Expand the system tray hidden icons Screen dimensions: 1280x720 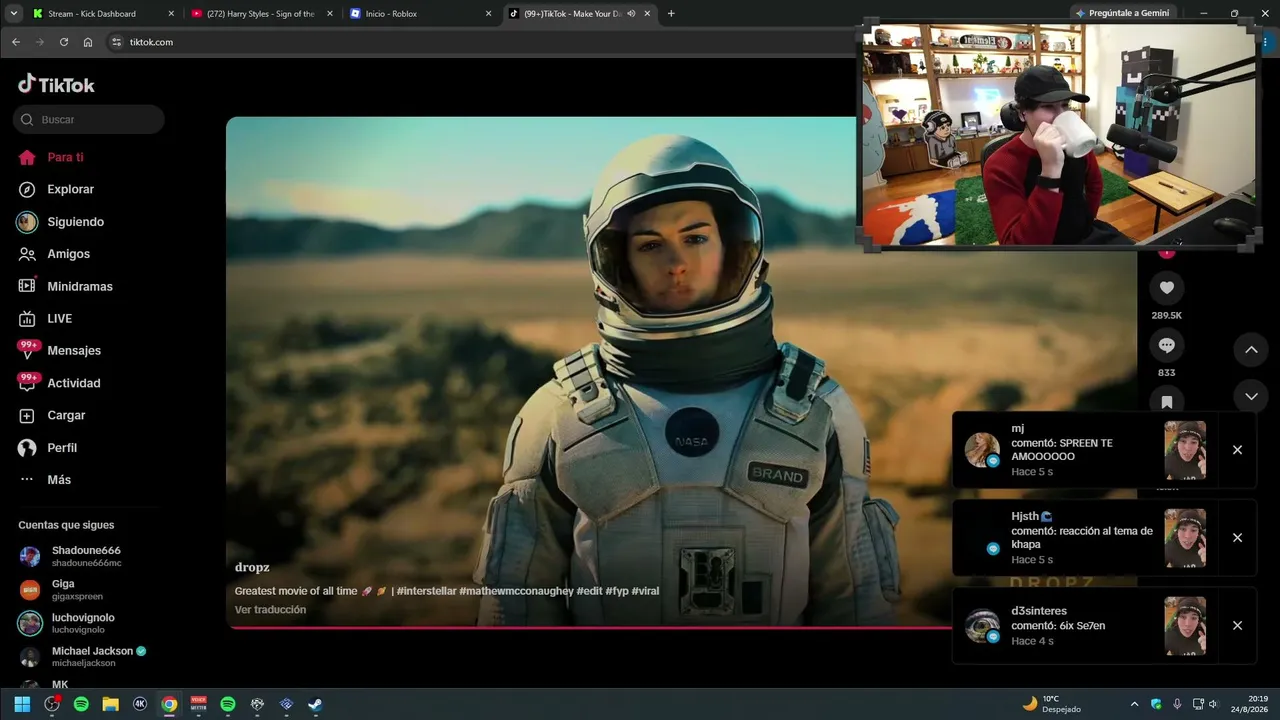point(1134,704)
